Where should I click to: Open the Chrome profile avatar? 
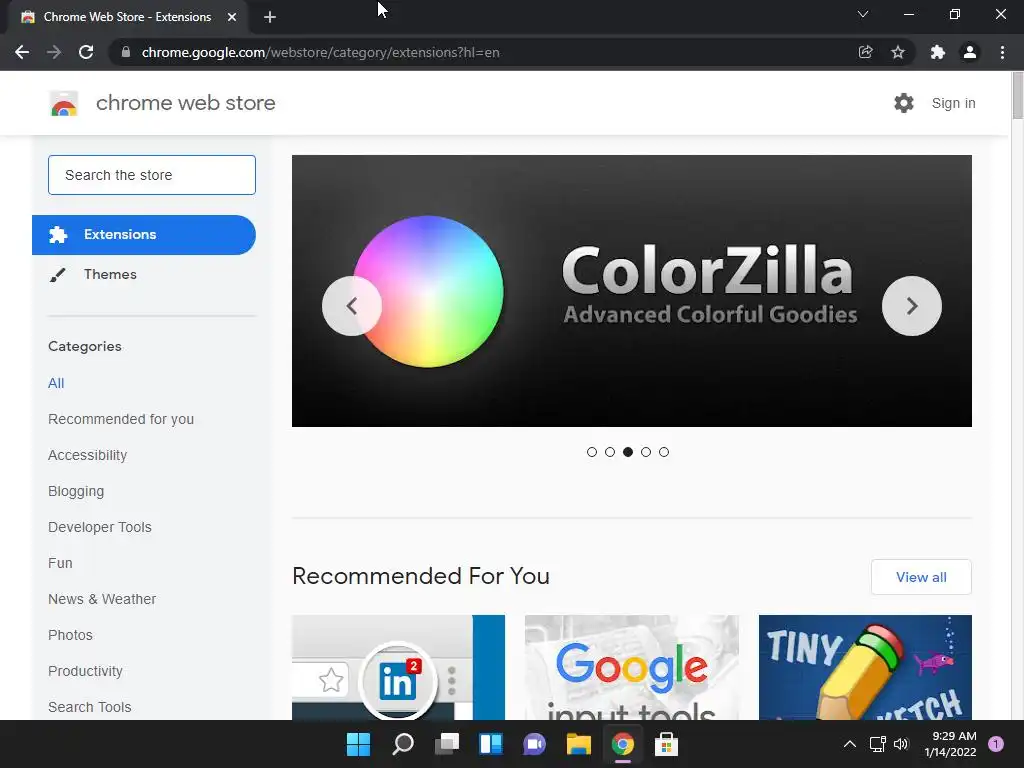[x=970, y=52]
